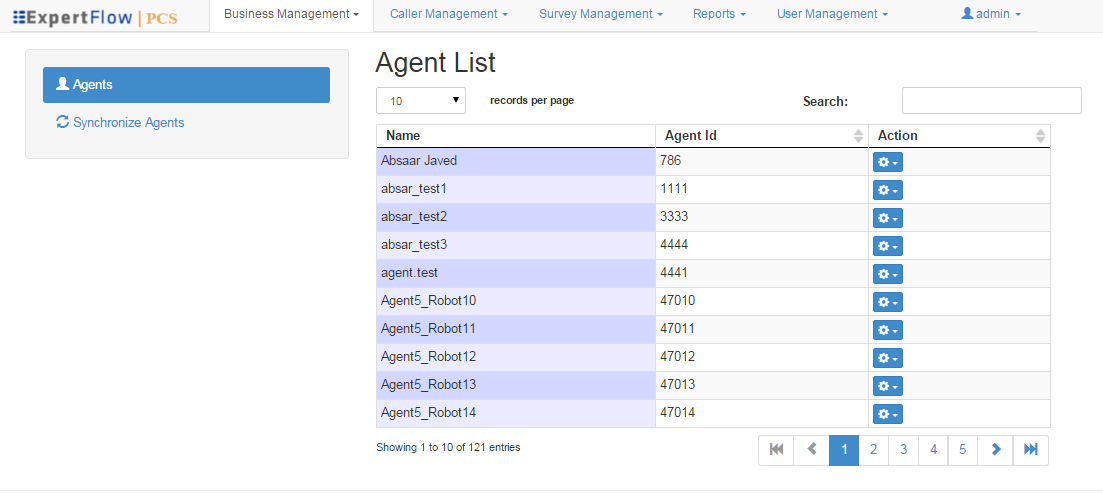Image resolution: width=1103 pixels, height=500 pixels.
Task: Go to page 3 of agent list
Action: point(903,450)
